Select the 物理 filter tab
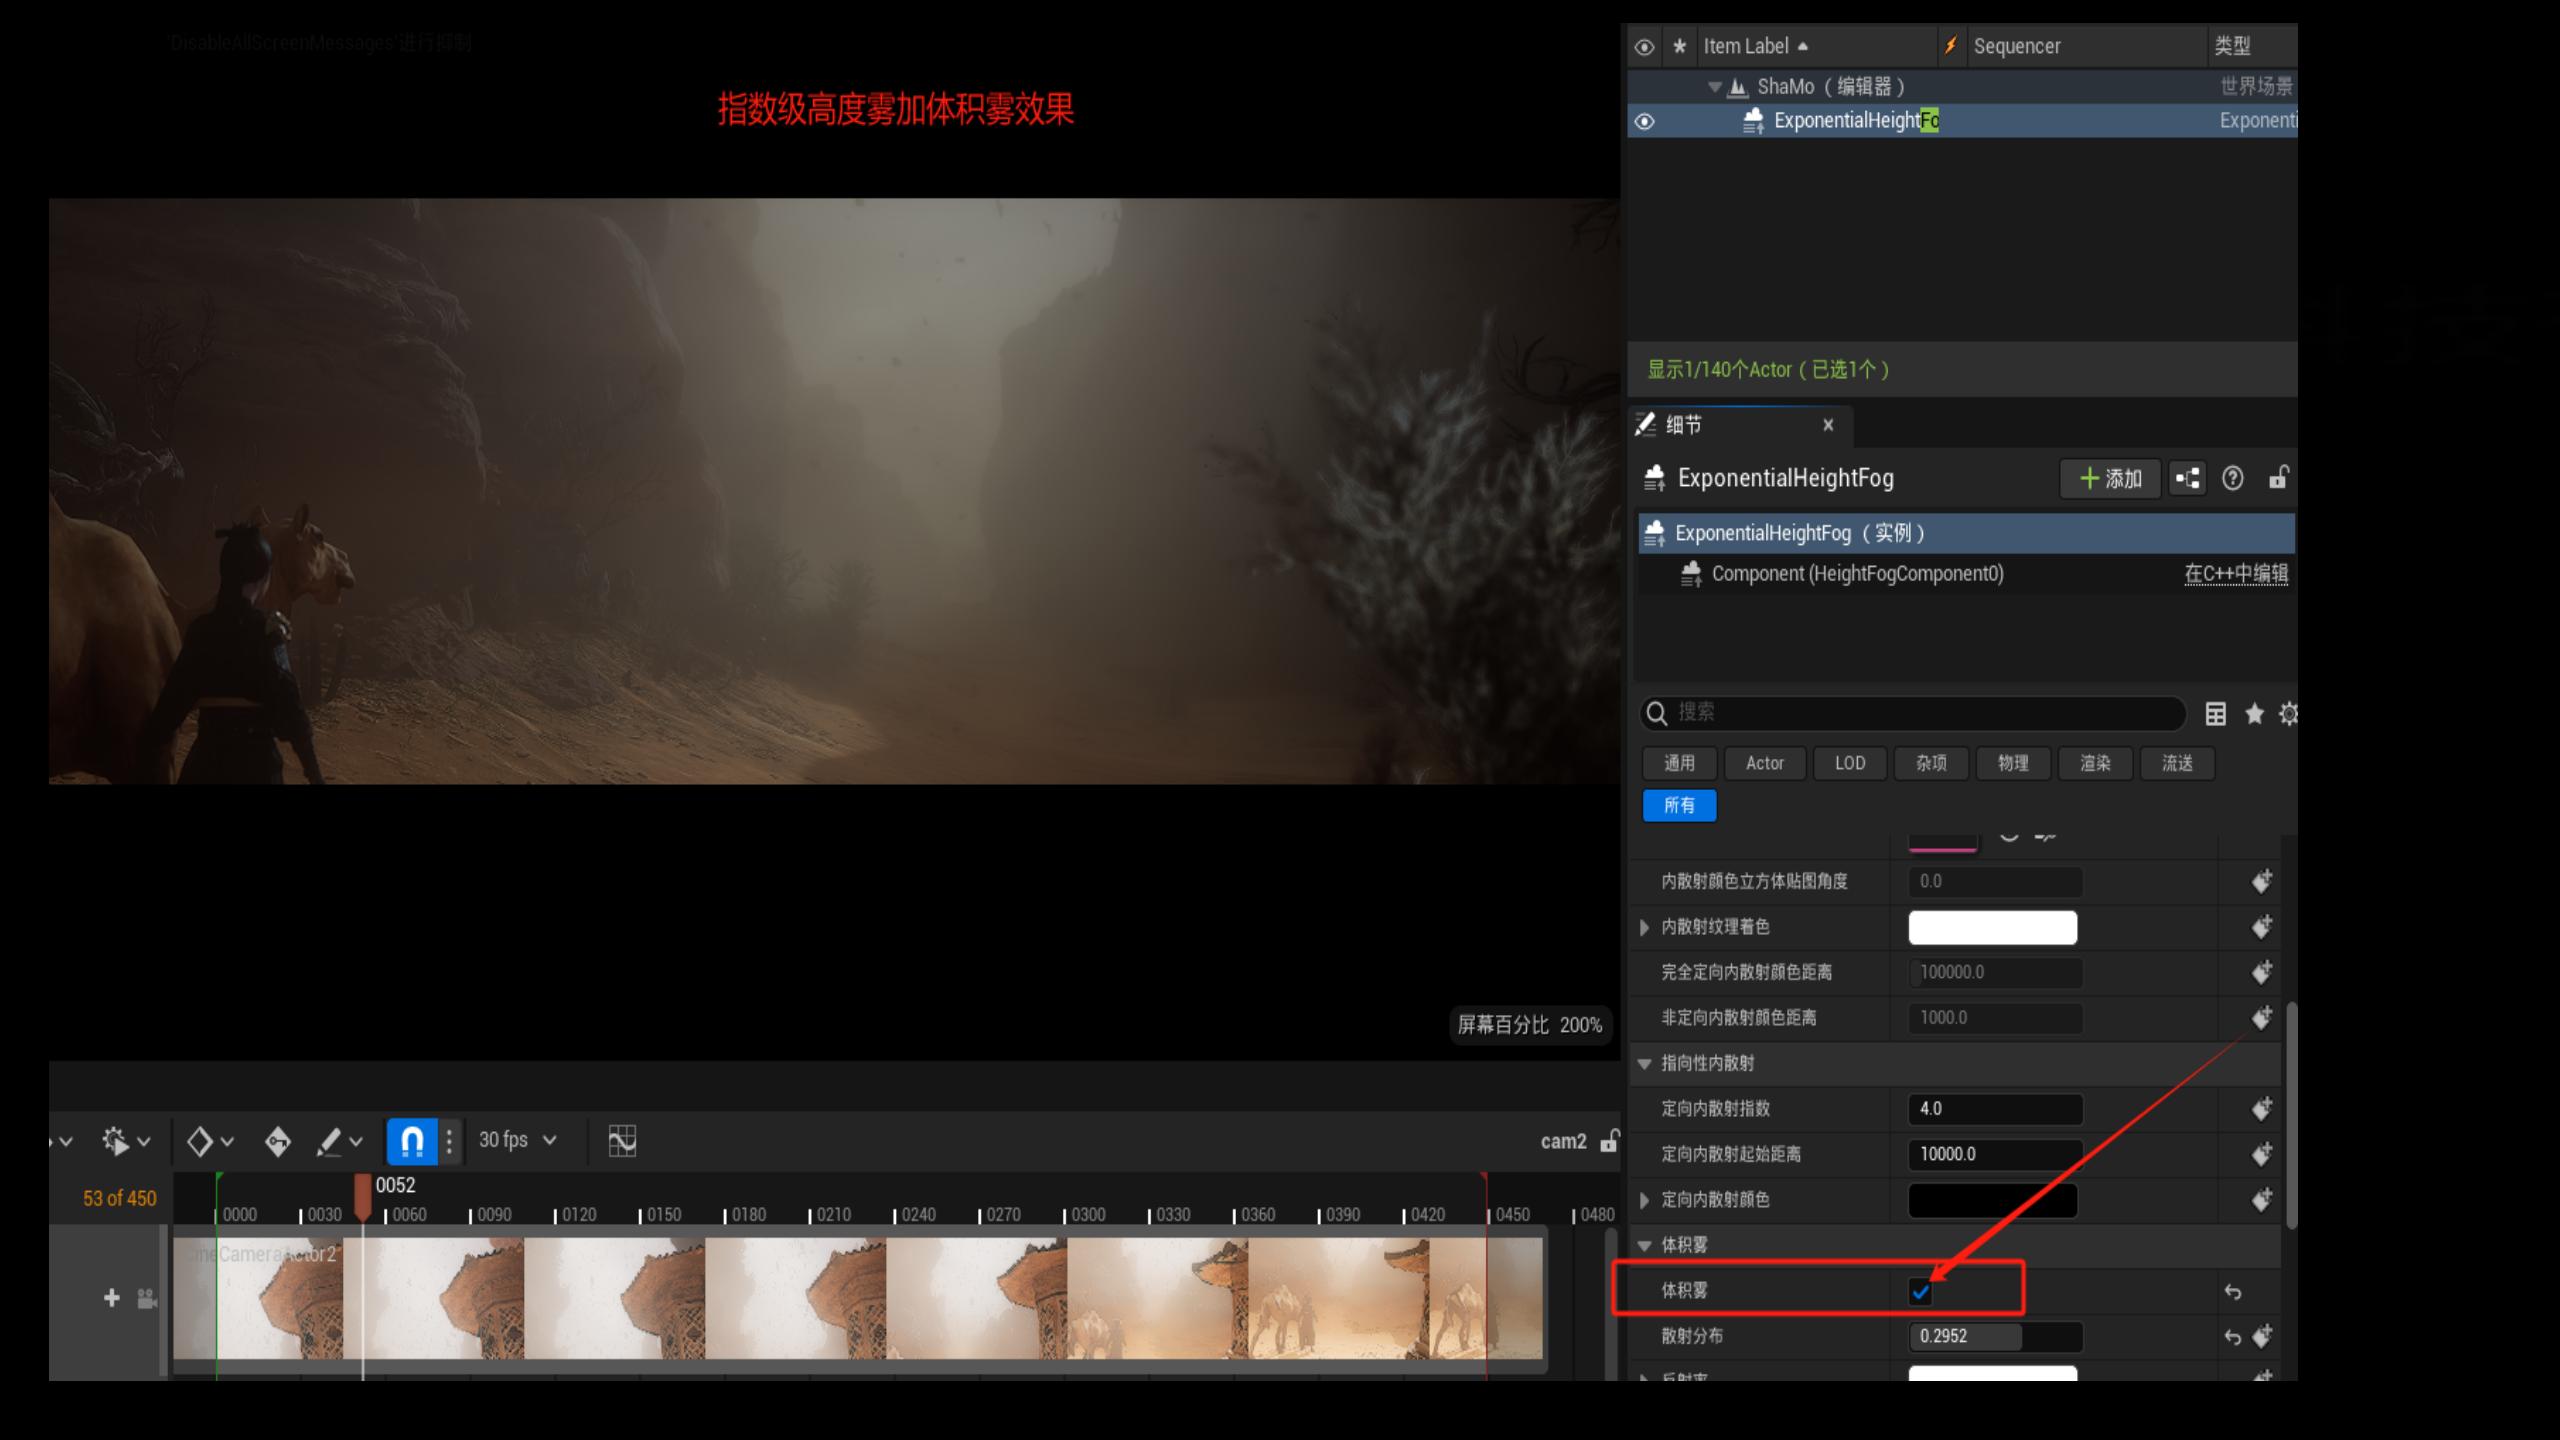Screen dimensions: 2560x1440 2013,764
